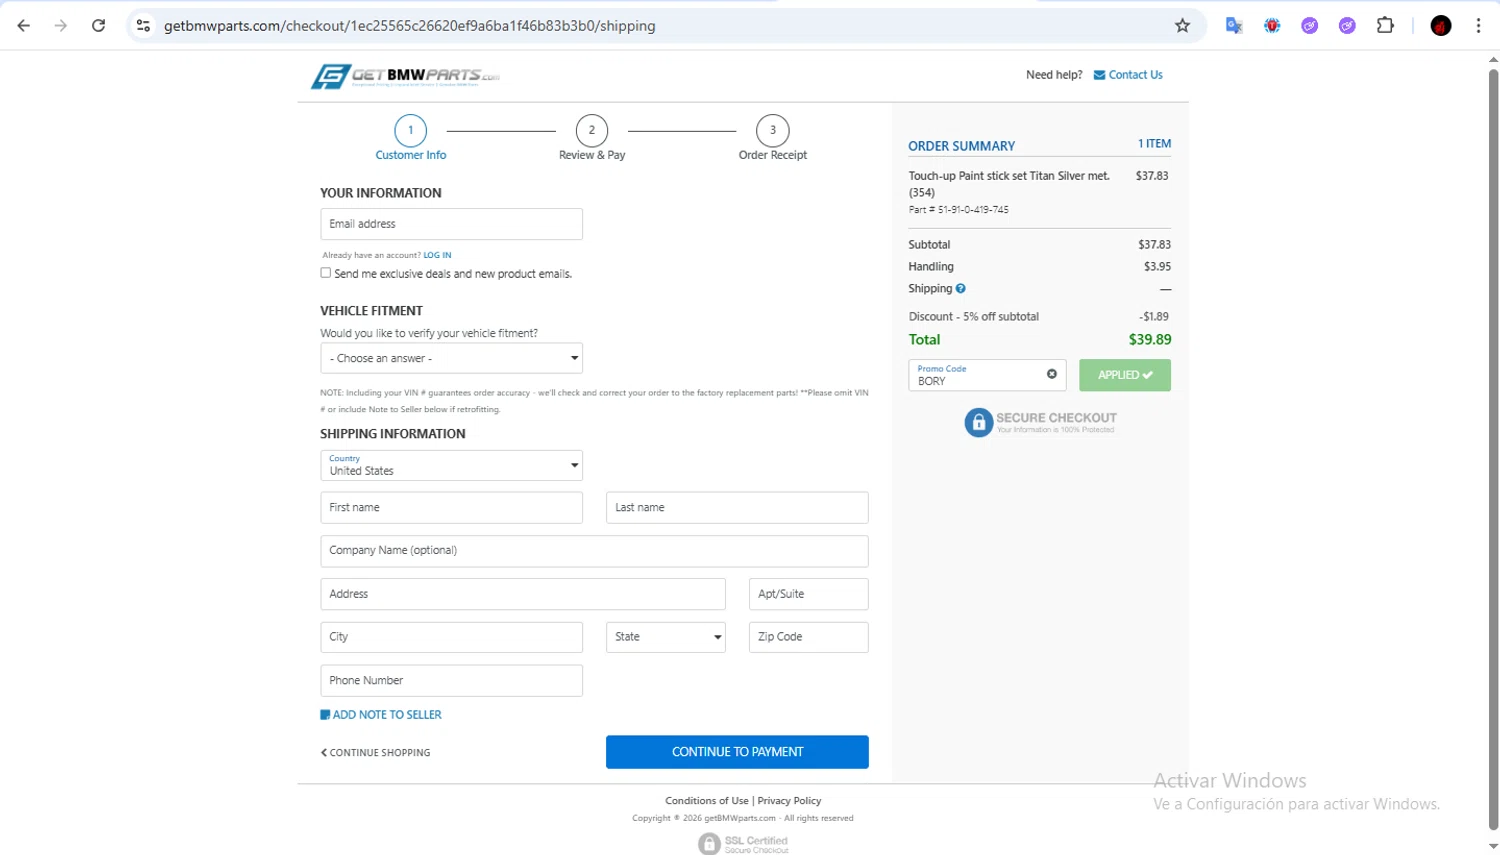Click the $39.89 total amount
This screenshot has height=855, width=1500.
(1150, 340)
